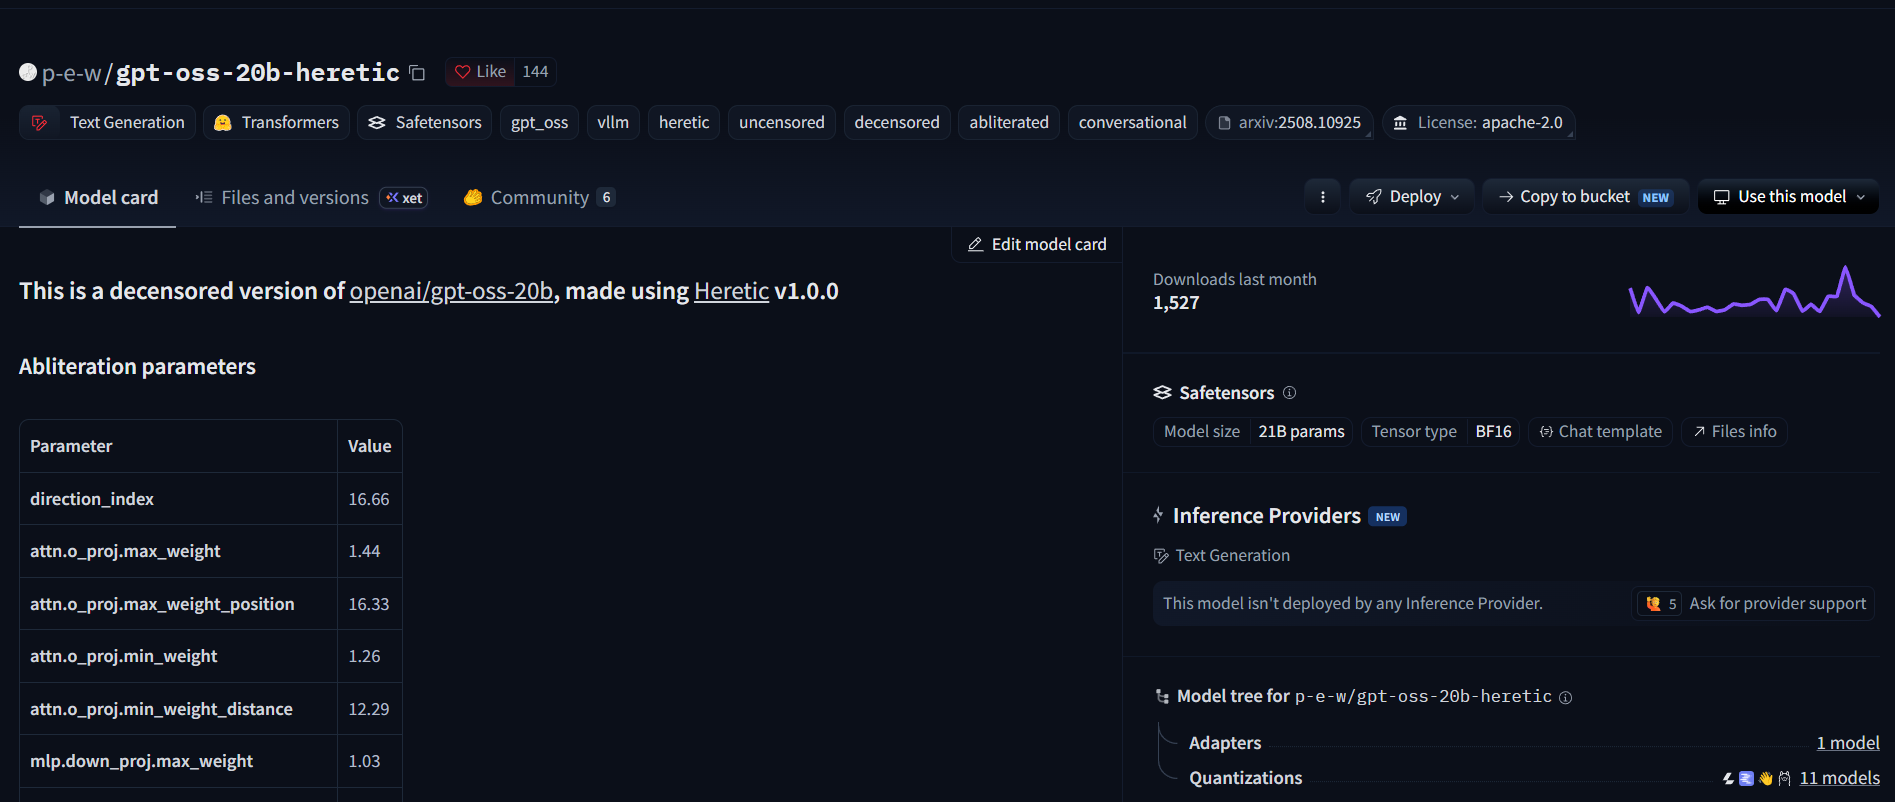This screenshot has width=1895, height=802.
Task: Click the Tensor type BF16 badge
Action: (x=1440, y=432)
